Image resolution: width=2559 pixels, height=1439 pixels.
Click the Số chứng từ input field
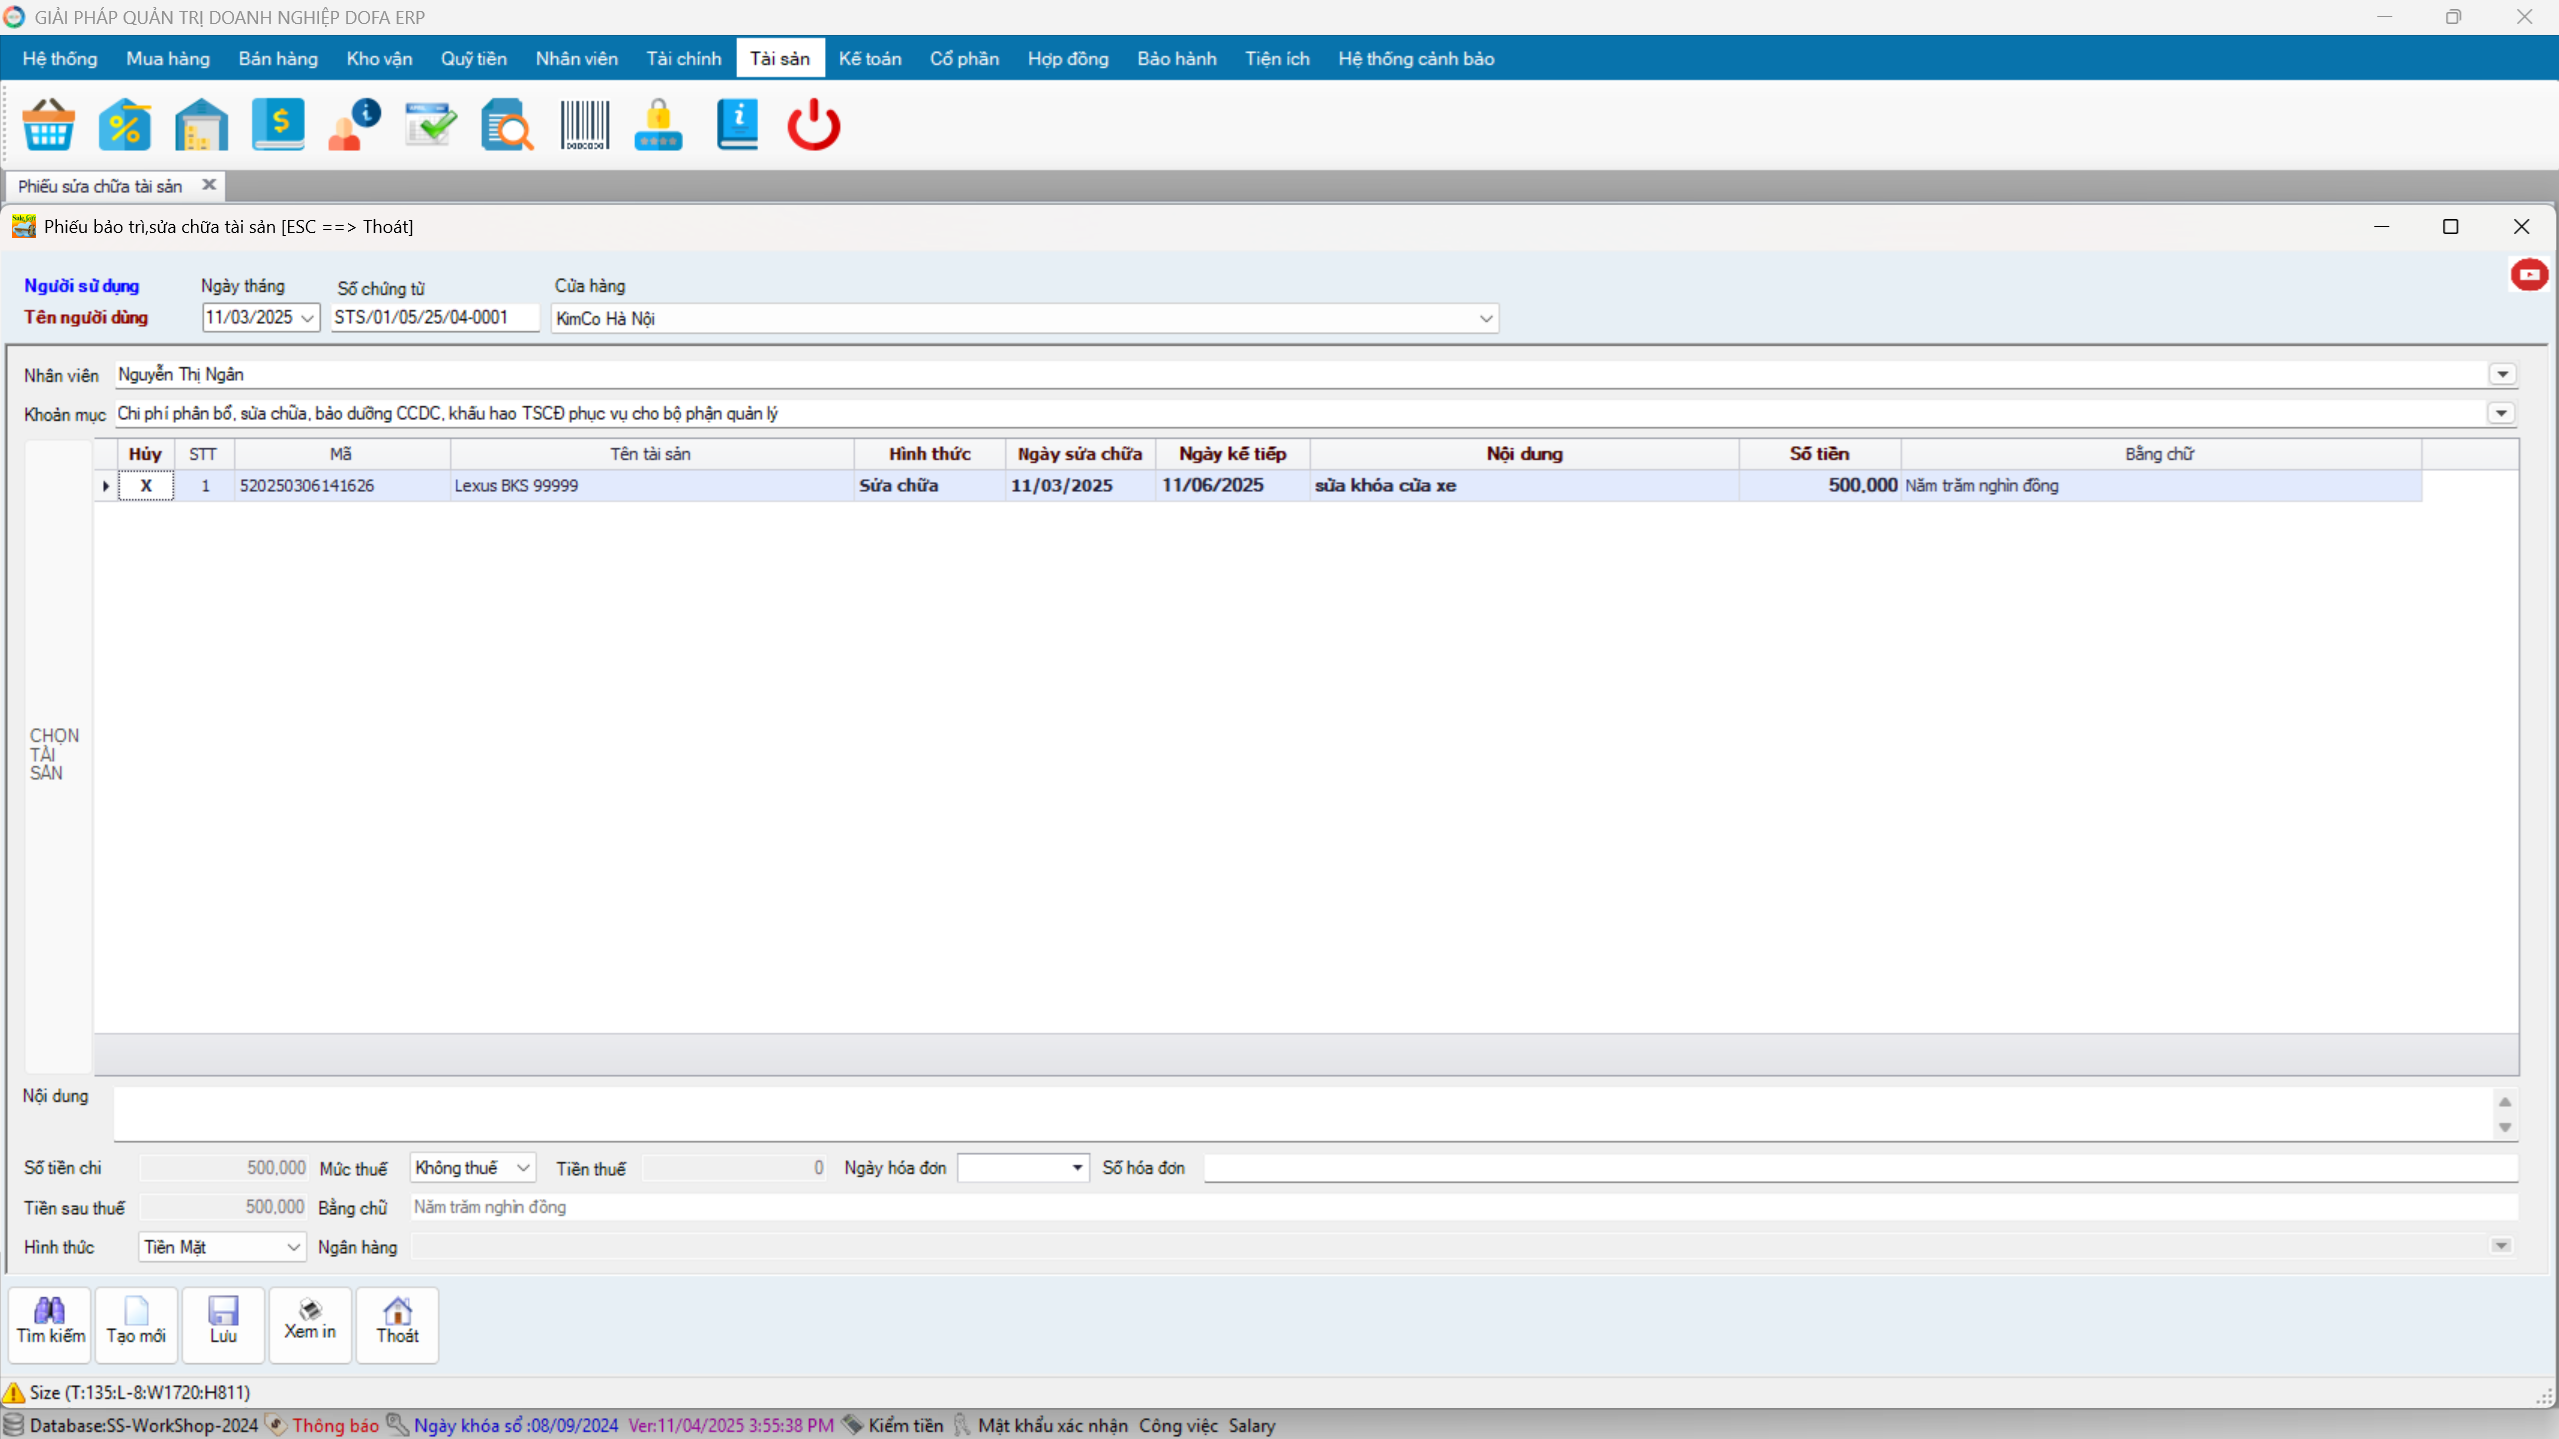(x=435, y=317)
